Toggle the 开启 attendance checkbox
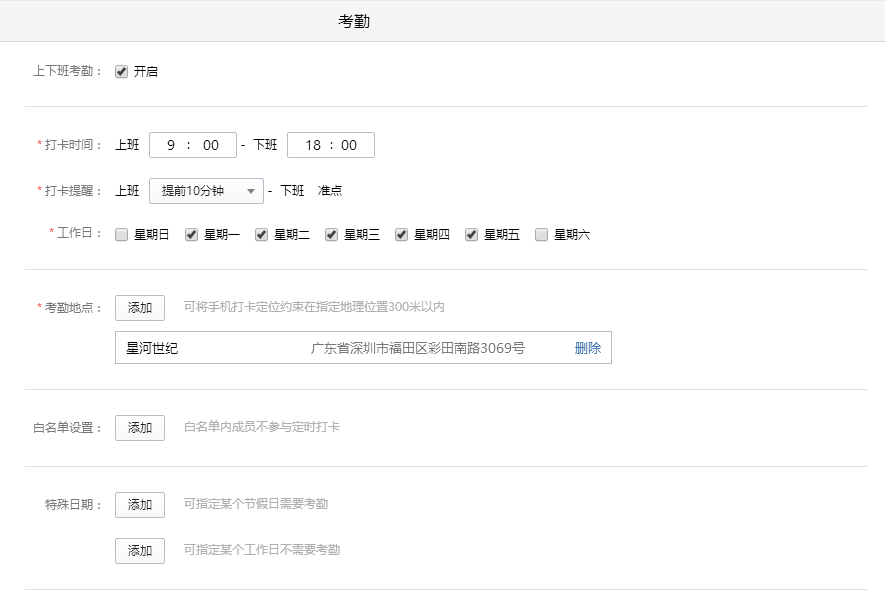Viewport: 885px width, 593px height. pyautogui.click(x=122, y=72)
